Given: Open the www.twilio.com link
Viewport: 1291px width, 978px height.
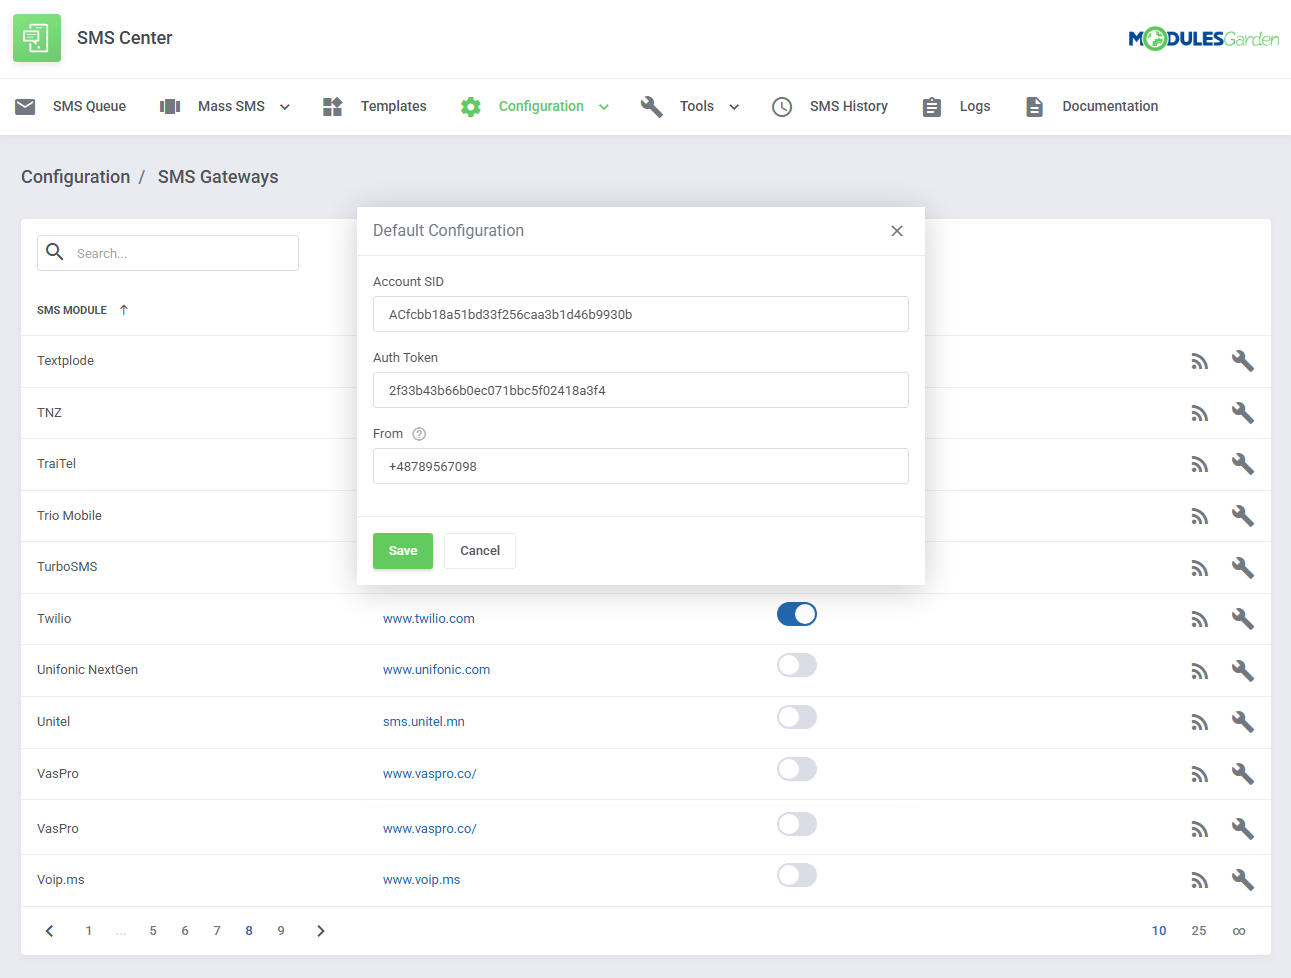Looking at the screenshot, I should 428,618.
